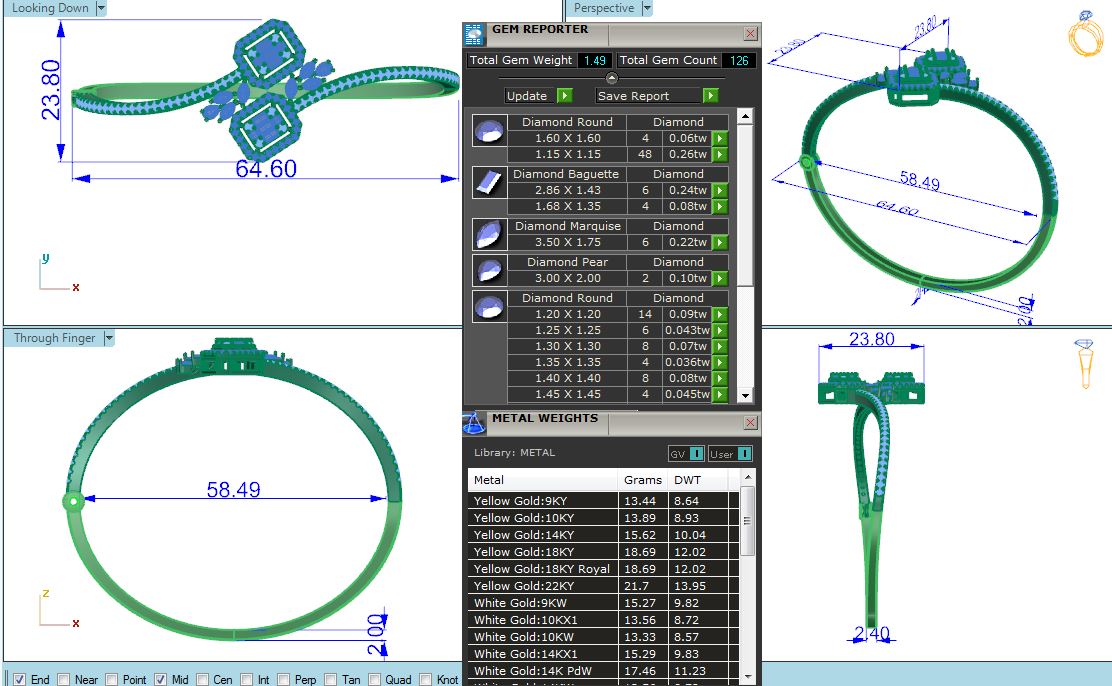The width and height of the screenshot is (1112, 686).
Task: Open the Perspective viewport menu arrow
Action: (x=647, y=8)
